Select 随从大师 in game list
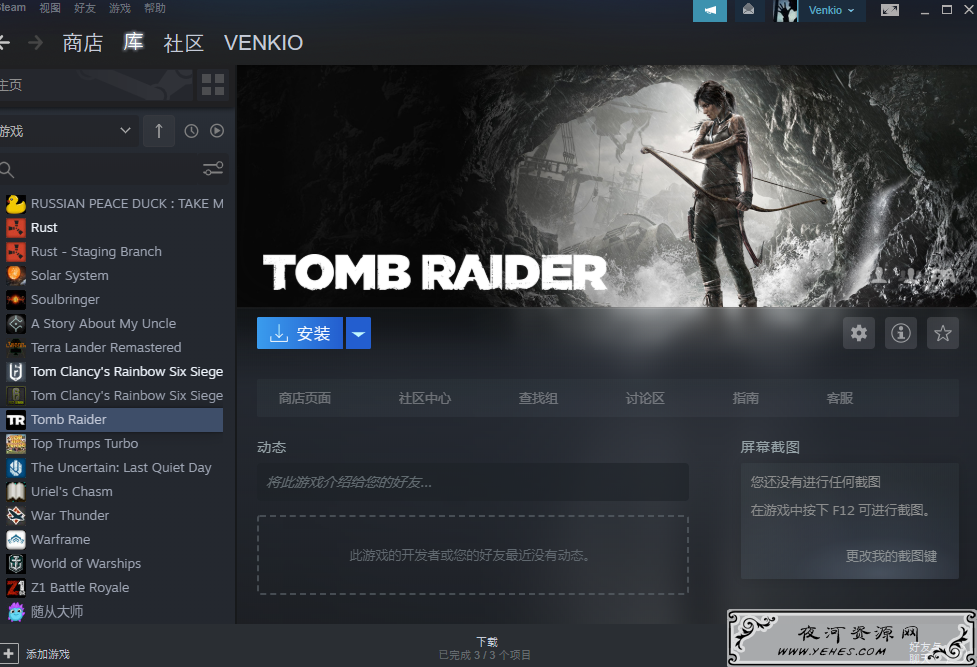 click(x=112, y=612)
